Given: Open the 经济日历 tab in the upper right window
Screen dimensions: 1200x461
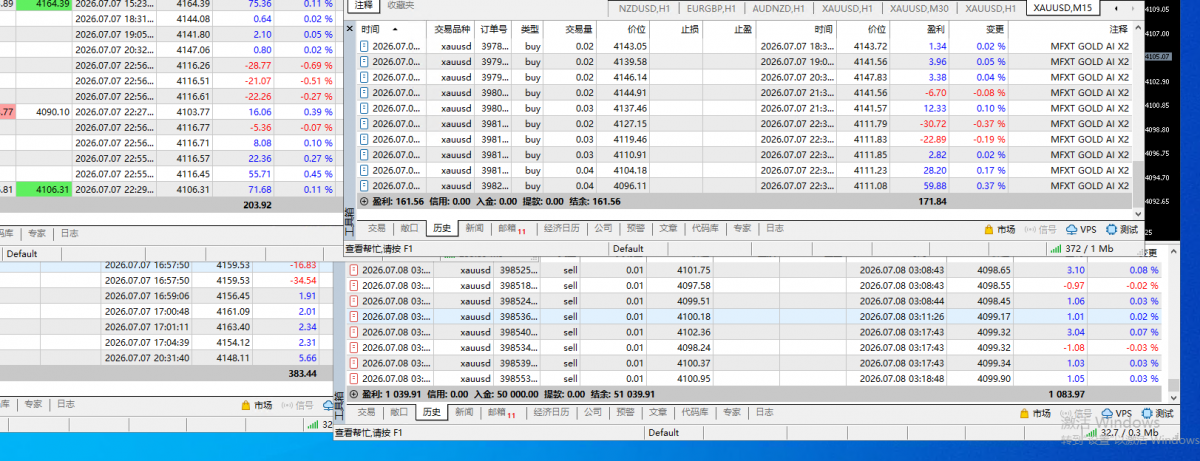Looking at the screenshot, I should pyautogui.click(x=562, y=229).
